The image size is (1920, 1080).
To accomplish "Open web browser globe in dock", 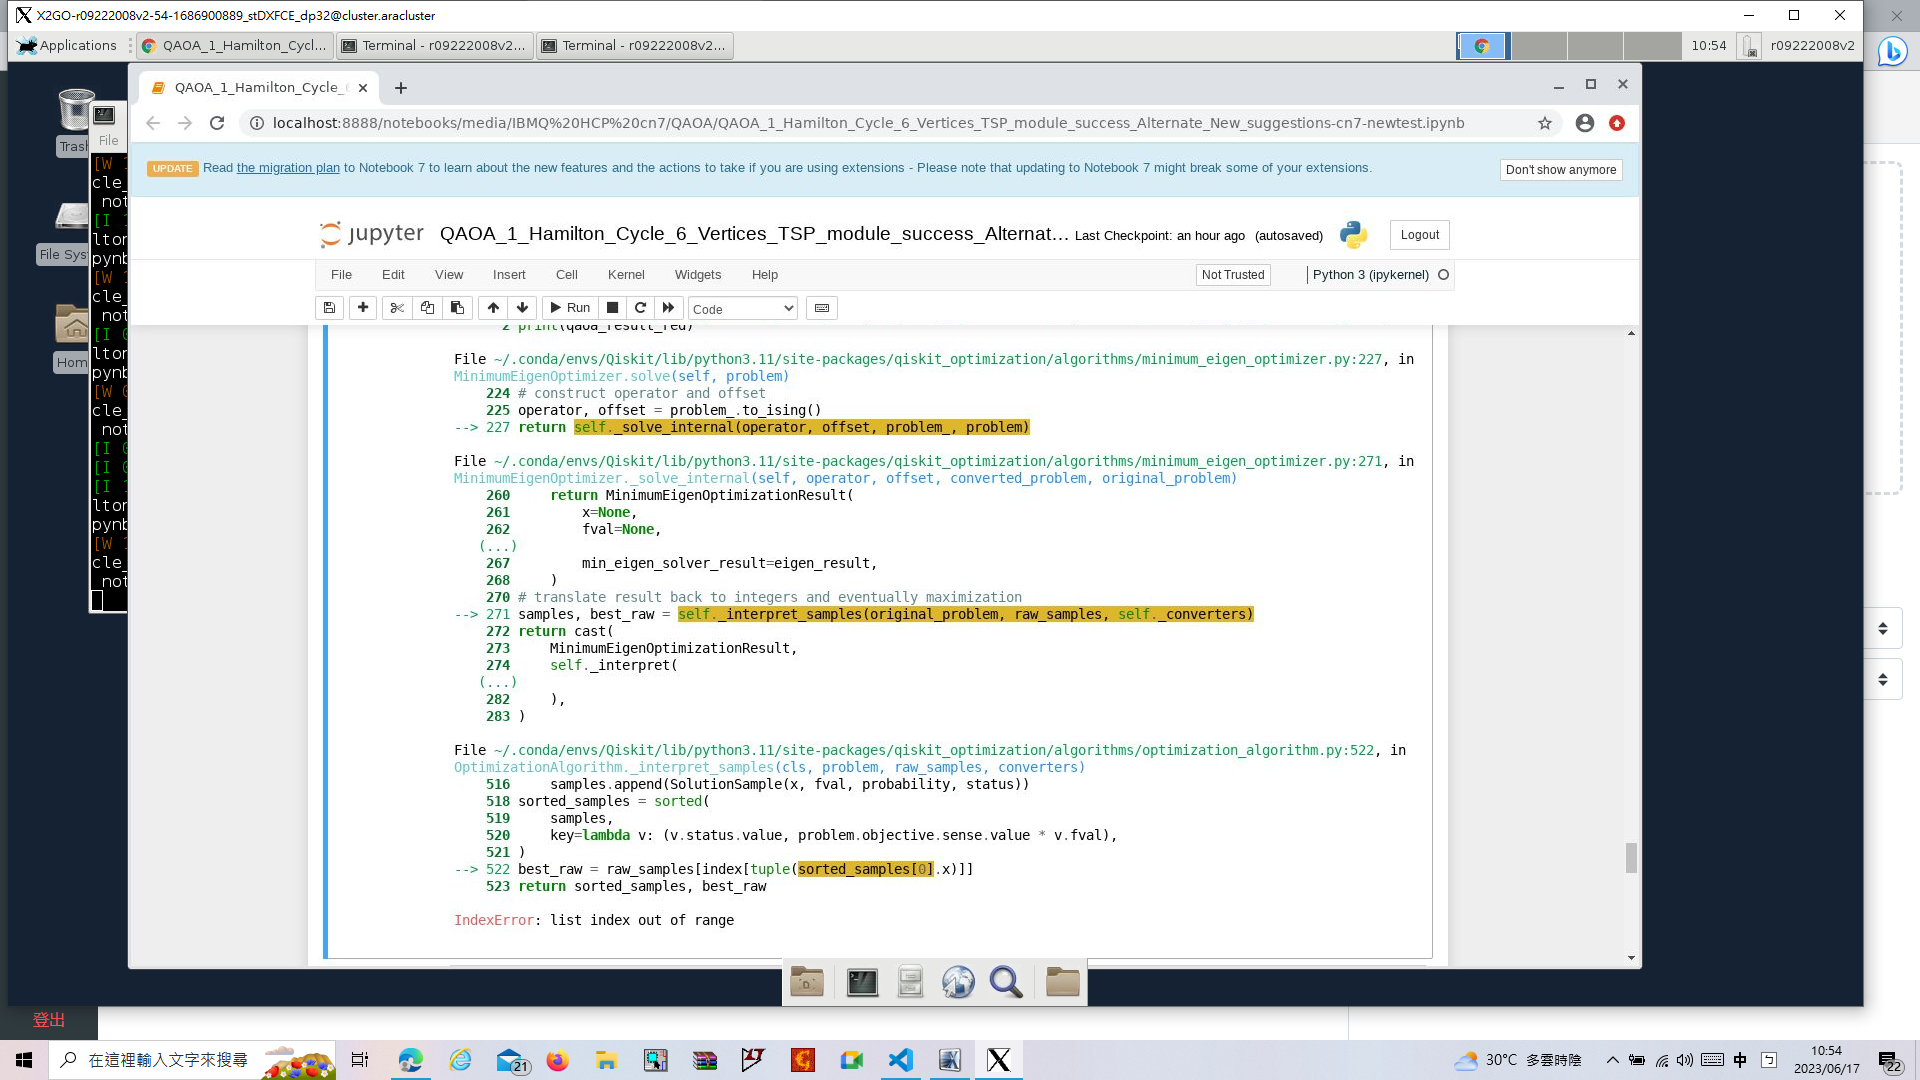I will (958, 983).
